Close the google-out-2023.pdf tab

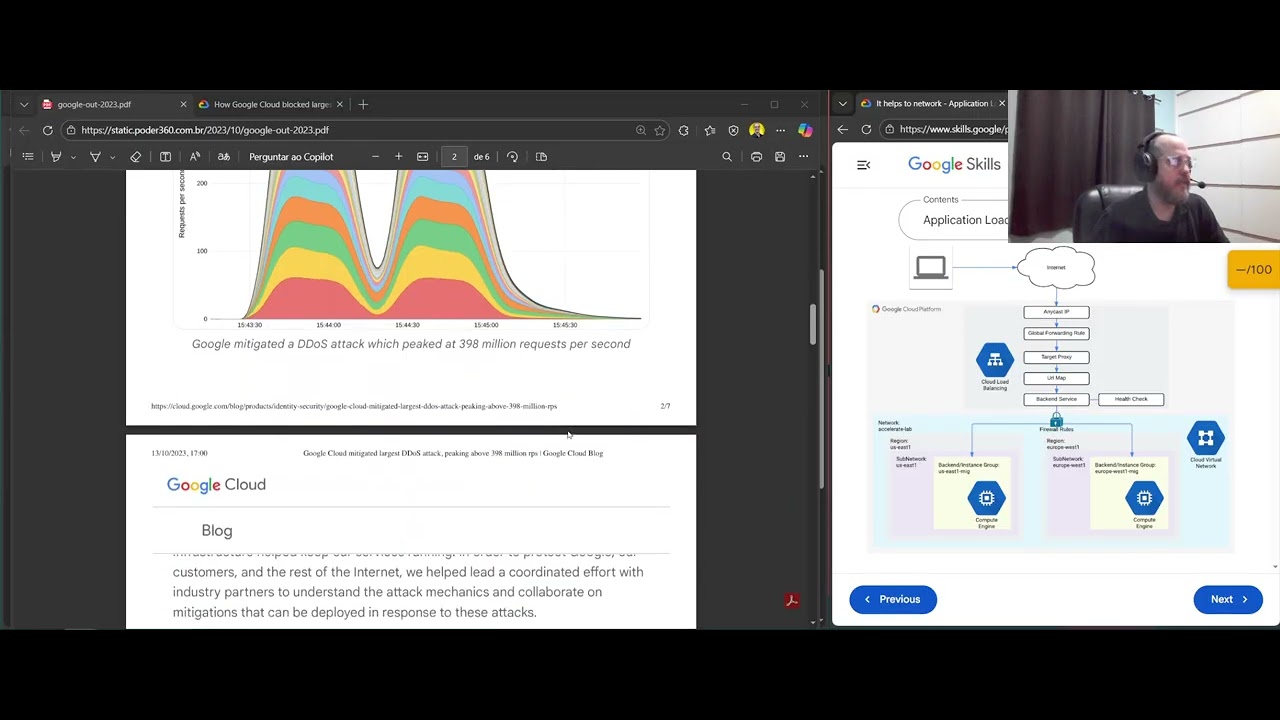click(183, 104)
